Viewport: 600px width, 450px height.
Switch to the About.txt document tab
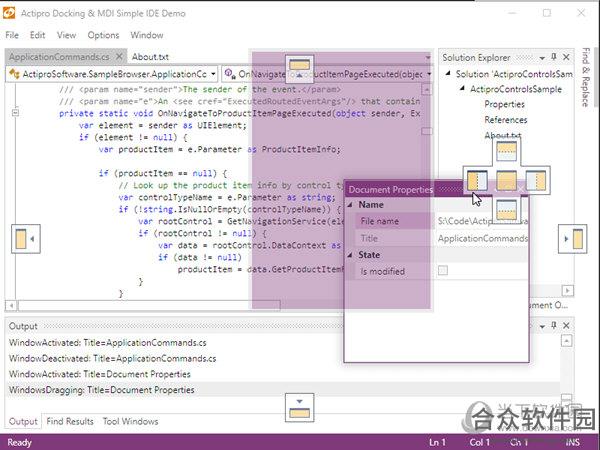coord(150,57)
